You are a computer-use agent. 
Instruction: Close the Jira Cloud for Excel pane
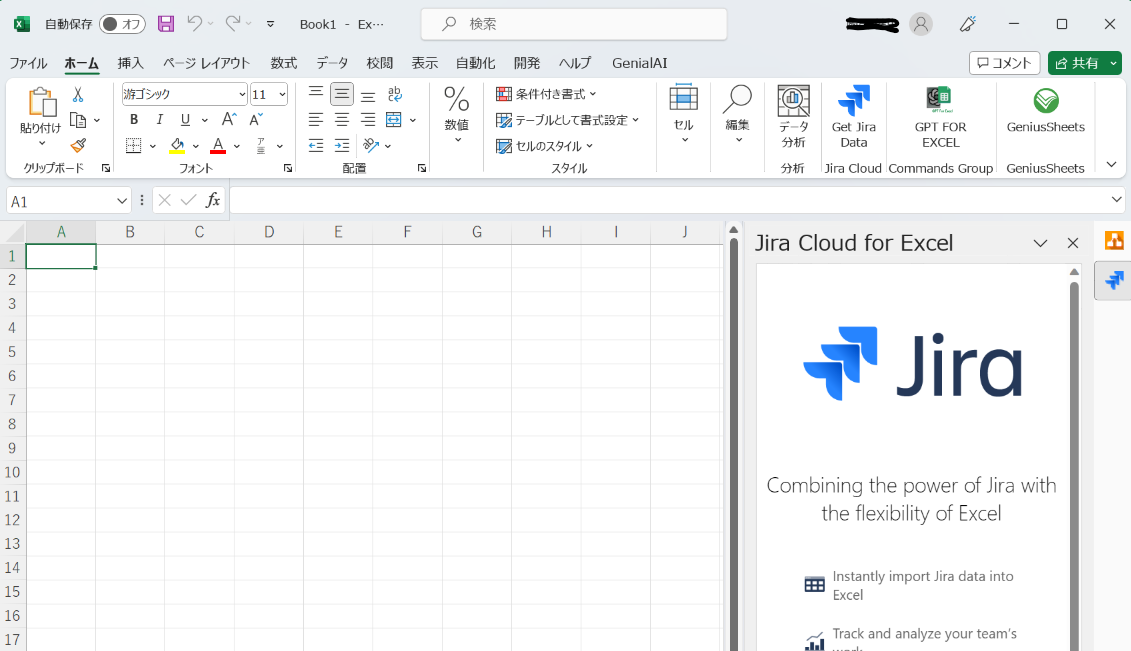[x=1073, y=243]
